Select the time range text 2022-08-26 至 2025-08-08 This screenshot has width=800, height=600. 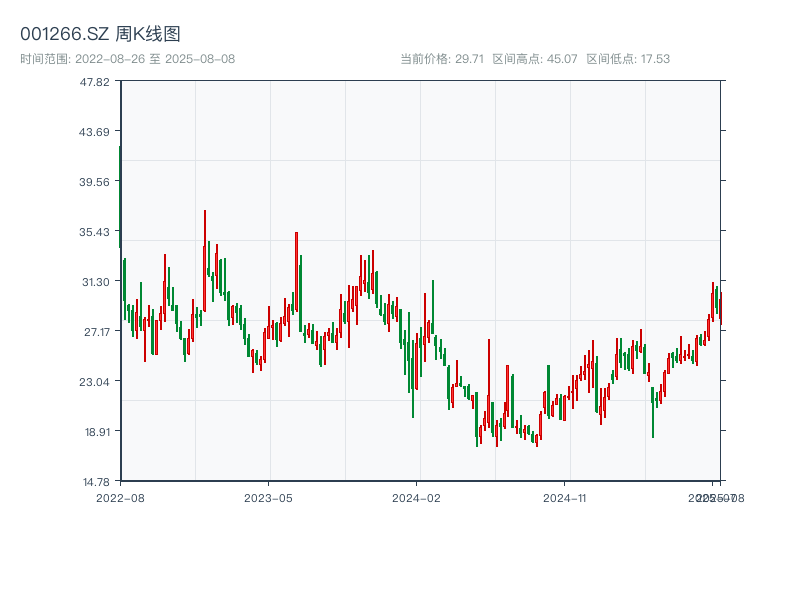(x=155, y=59)
